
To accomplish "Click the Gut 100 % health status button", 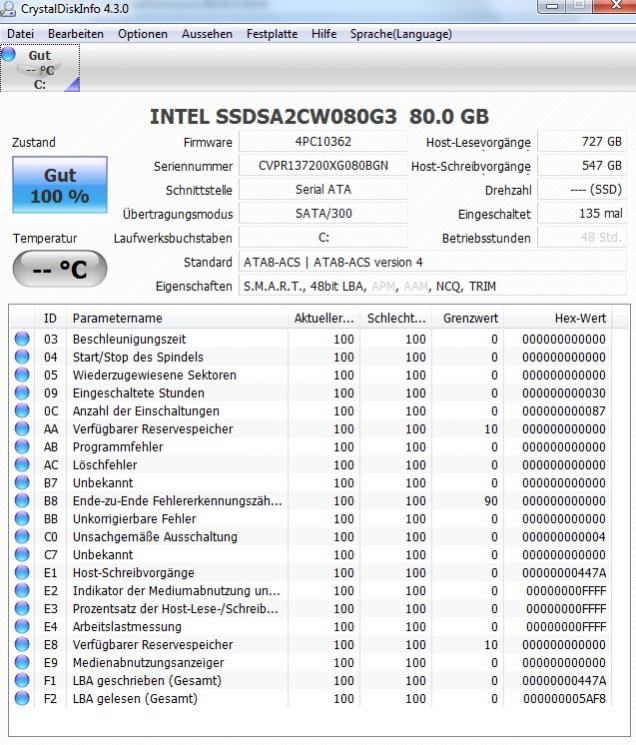I will click(x=60, y=185).
